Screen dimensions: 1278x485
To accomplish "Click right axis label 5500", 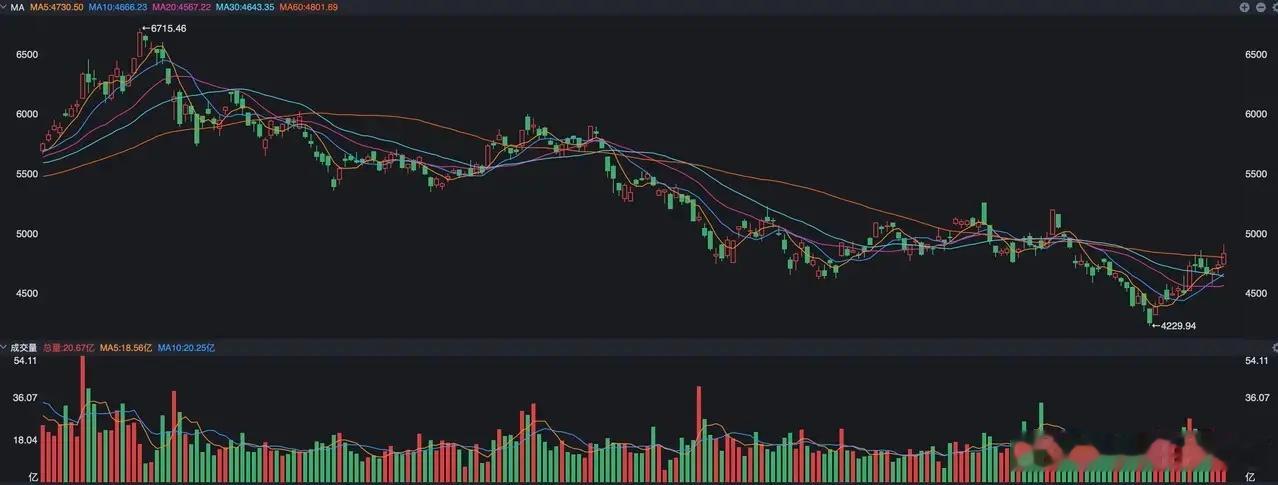I will click(1254, 174).
